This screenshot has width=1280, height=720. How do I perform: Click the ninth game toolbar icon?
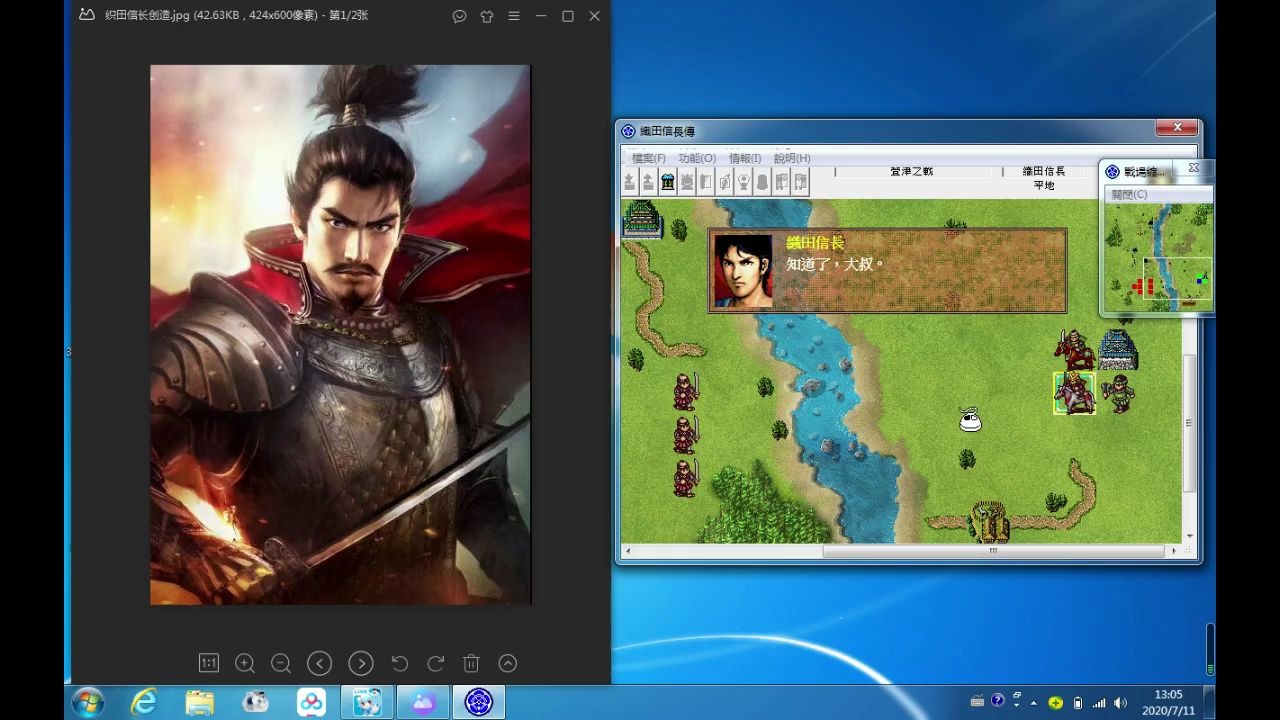tap(782, 181)
